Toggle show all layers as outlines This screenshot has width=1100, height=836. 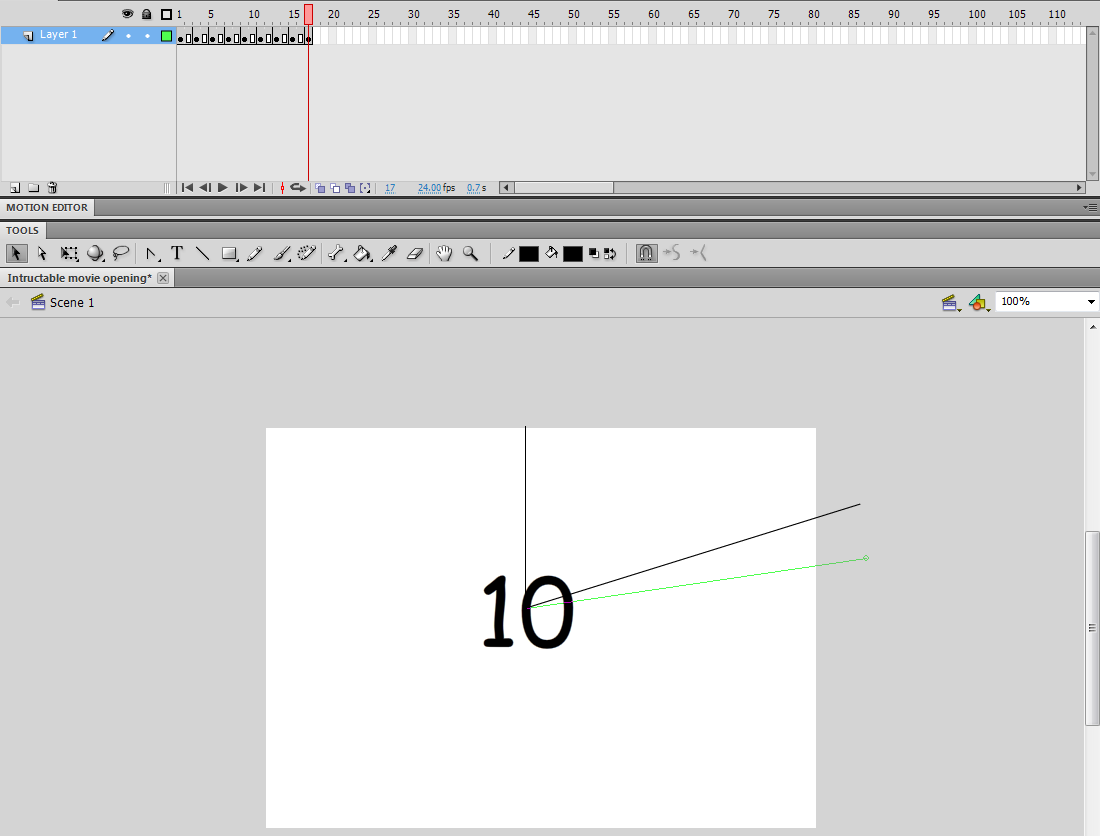pos(166,14)
